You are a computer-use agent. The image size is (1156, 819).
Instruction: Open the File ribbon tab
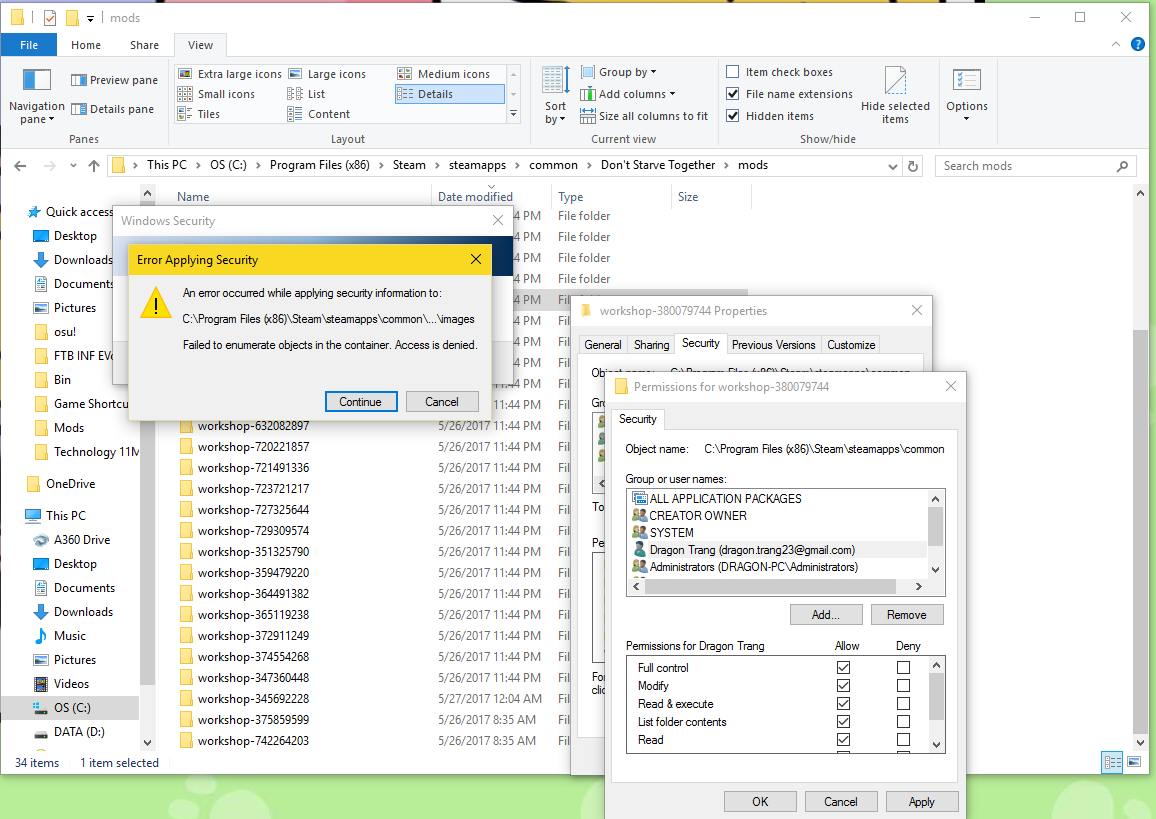(x=29, y=45)
